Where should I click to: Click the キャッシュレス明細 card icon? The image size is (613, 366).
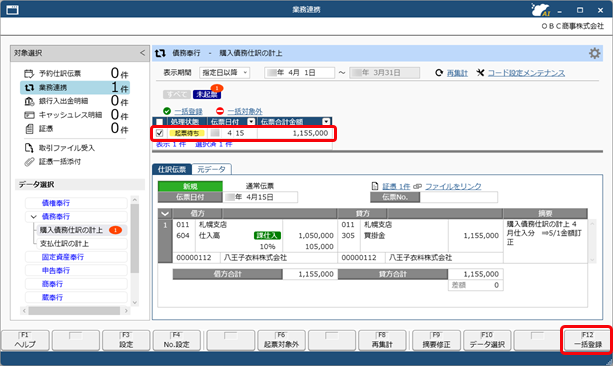29,115
